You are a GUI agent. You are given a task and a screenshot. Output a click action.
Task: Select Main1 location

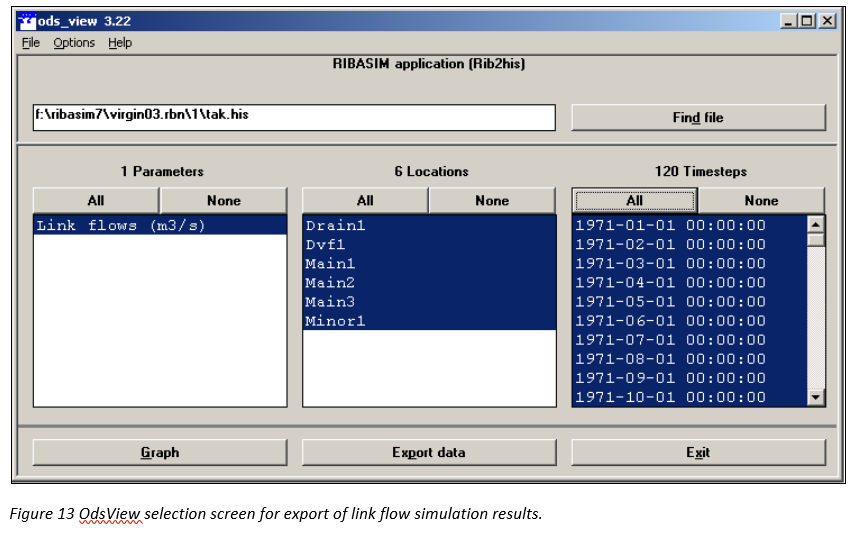pyautogui.click(x=430, y=264)
